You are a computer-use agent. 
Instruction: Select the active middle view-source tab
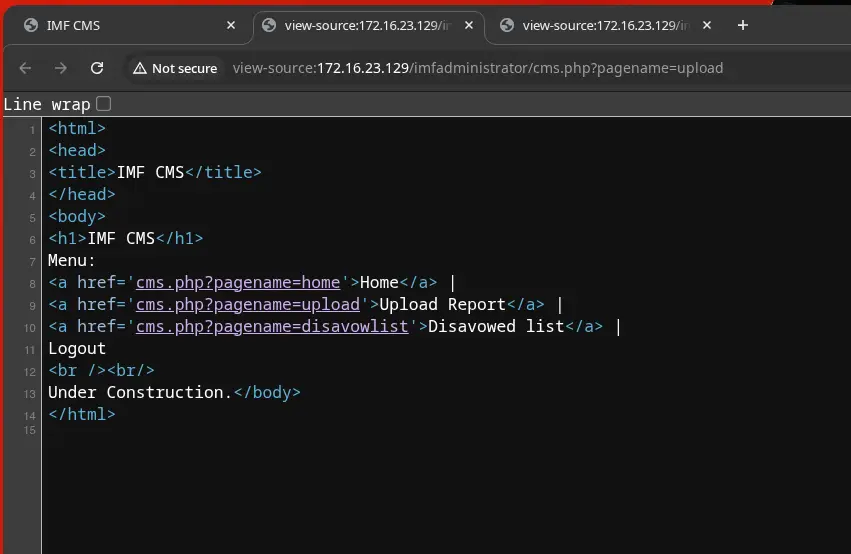click(360, 25)
